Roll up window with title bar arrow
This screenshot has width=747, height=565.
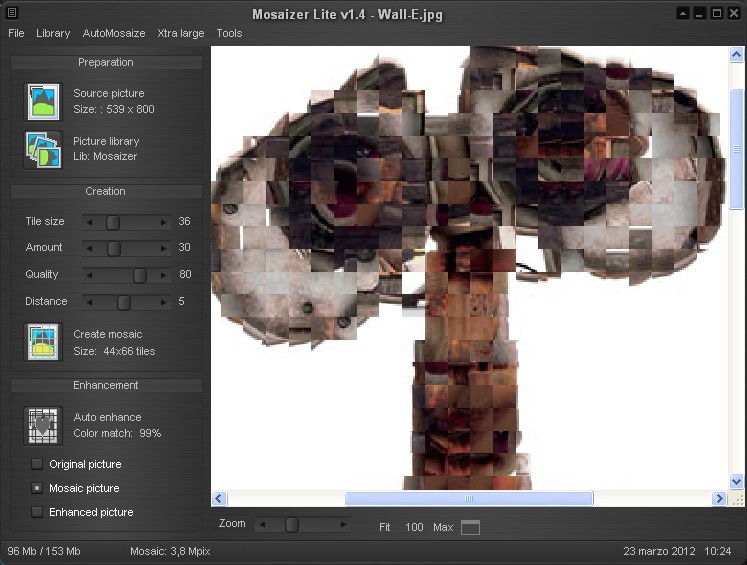(x=683, y=13)
